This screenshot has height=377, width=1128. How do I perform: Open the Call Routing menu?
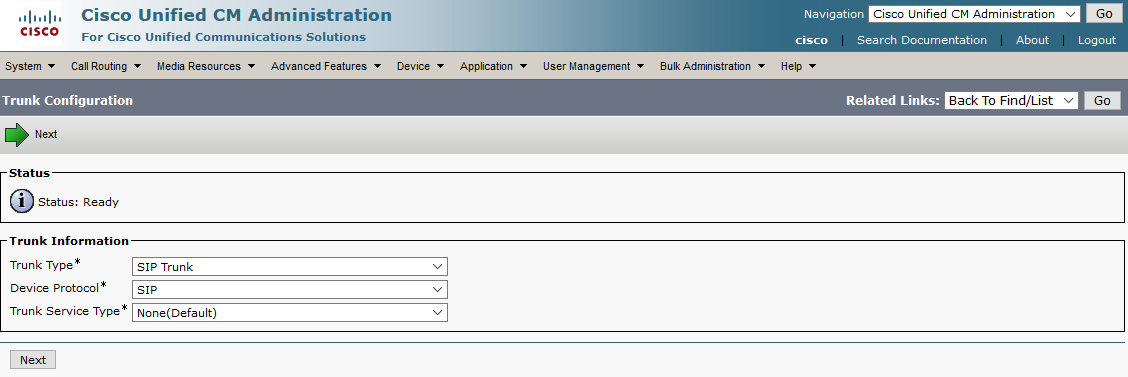[106, 66]
